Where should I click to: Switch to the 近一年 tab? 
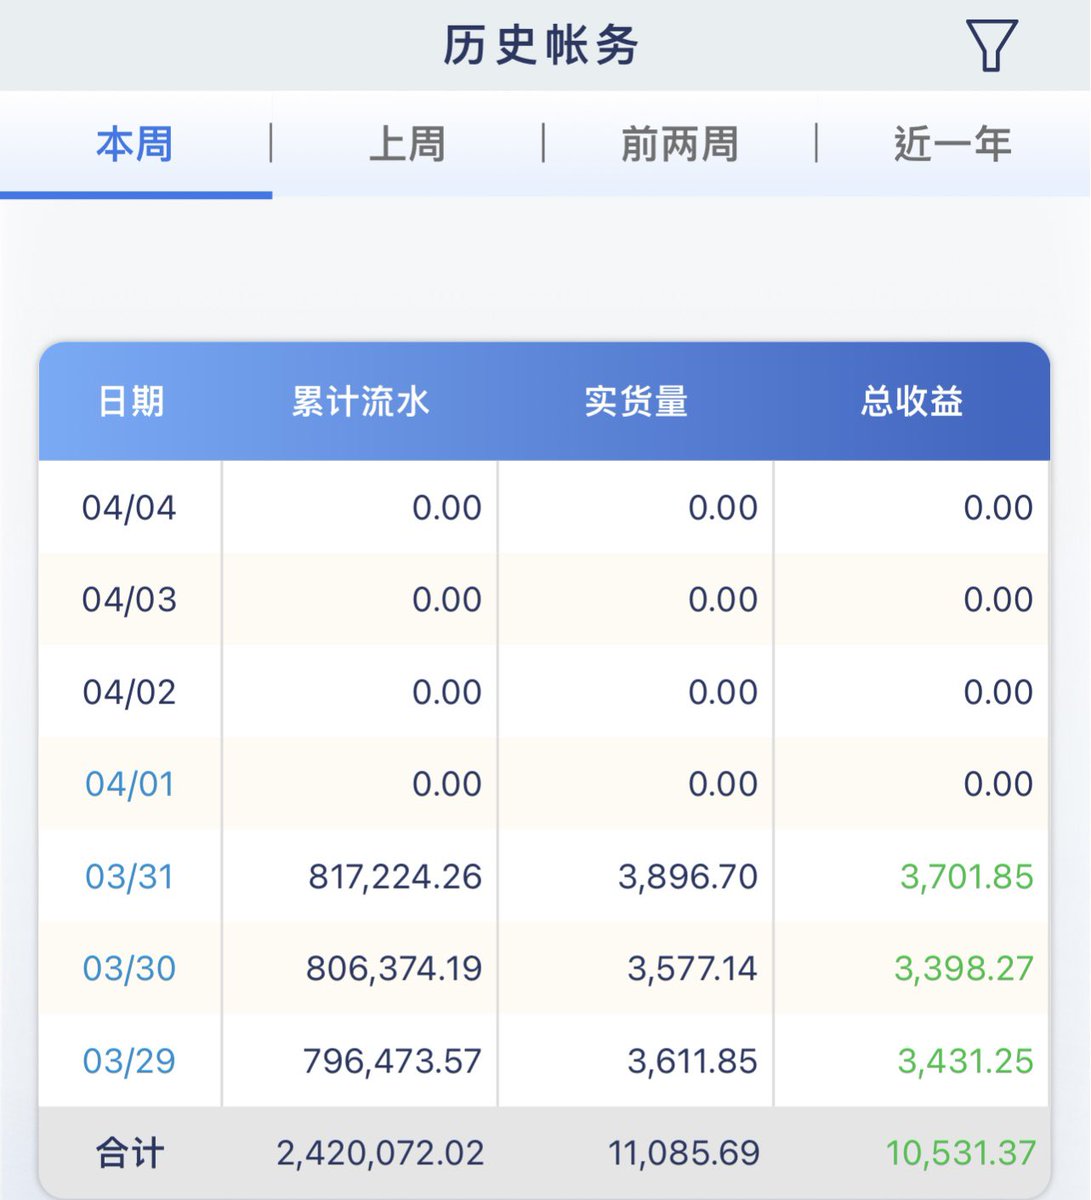coord(953,144)
